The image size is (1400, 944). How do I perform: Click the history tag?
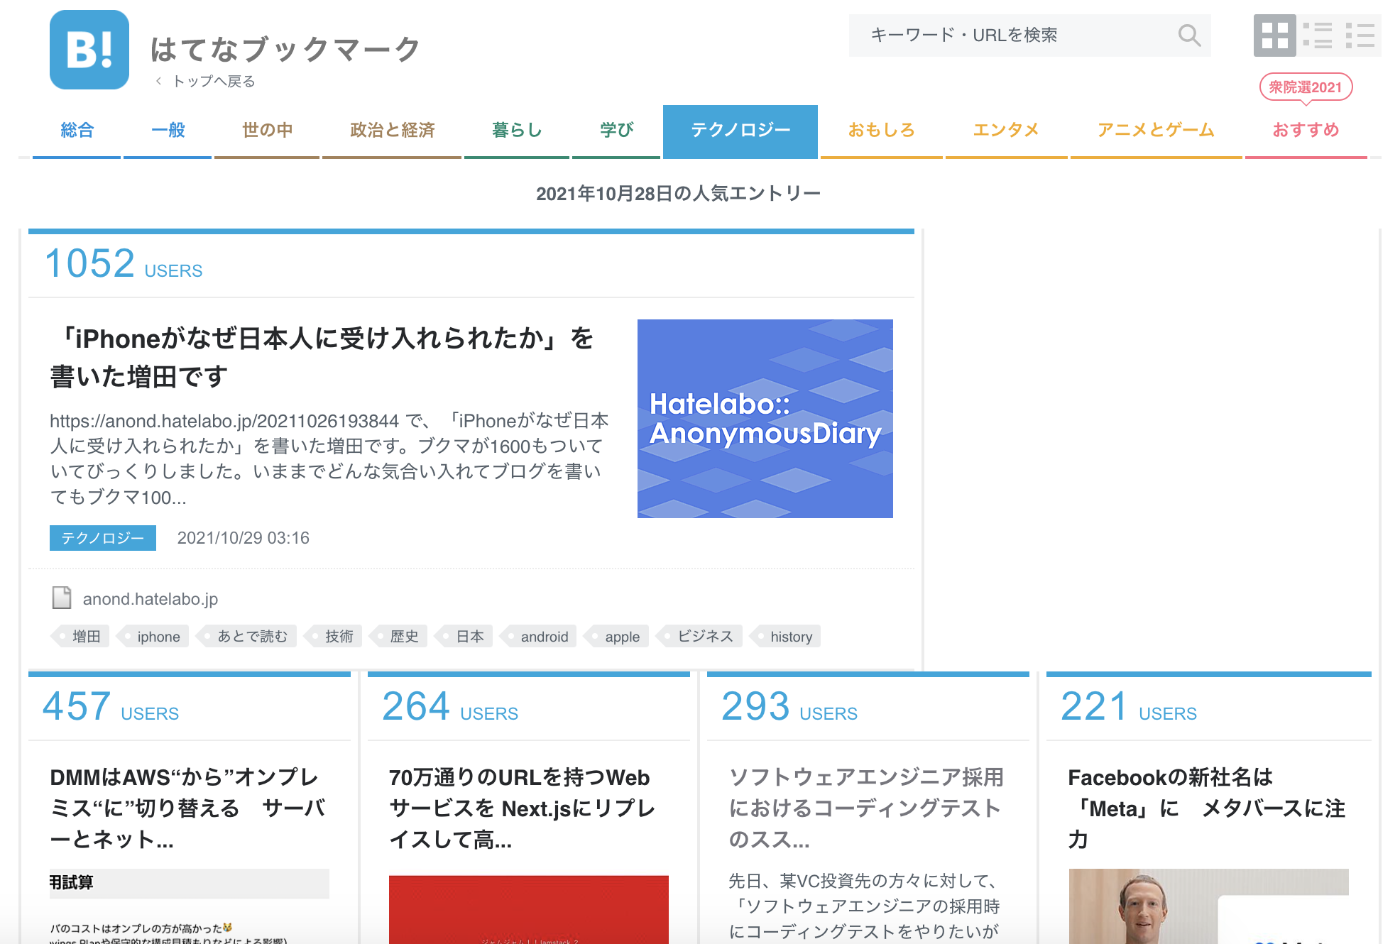click(785, 636)
